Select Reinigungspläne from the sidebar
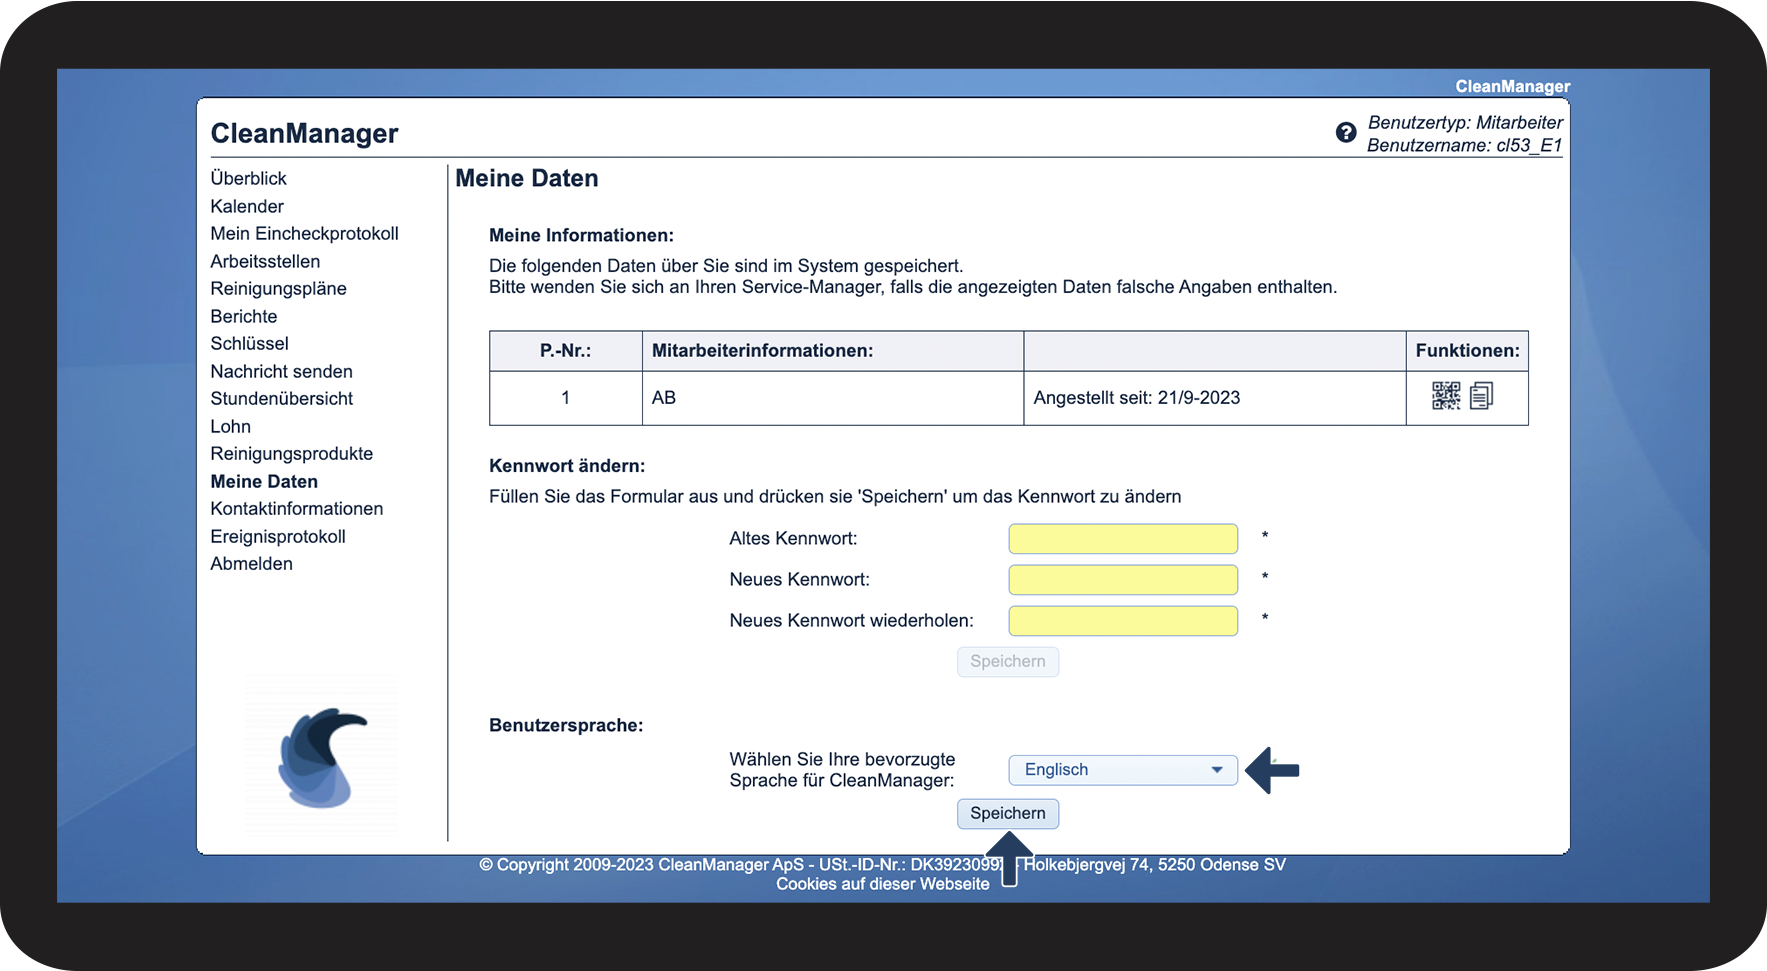Image resolution: width=1767 pixels, height=971 pixels. (x=278, y=289)
